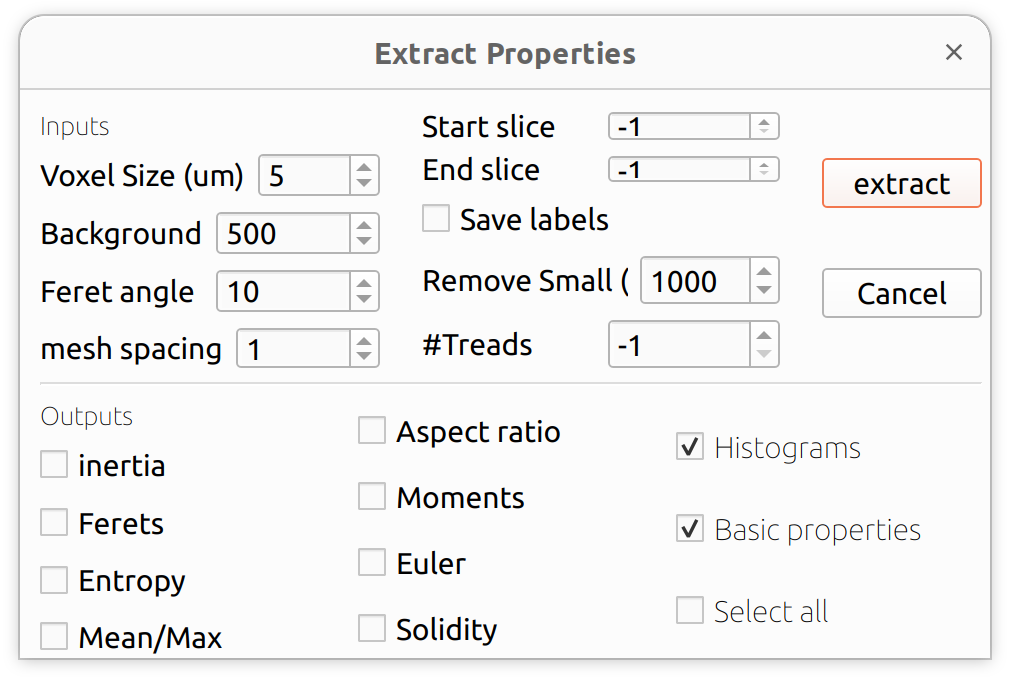Focus the Remove Small value field
1010x678 pixels.
pos(695,281)
